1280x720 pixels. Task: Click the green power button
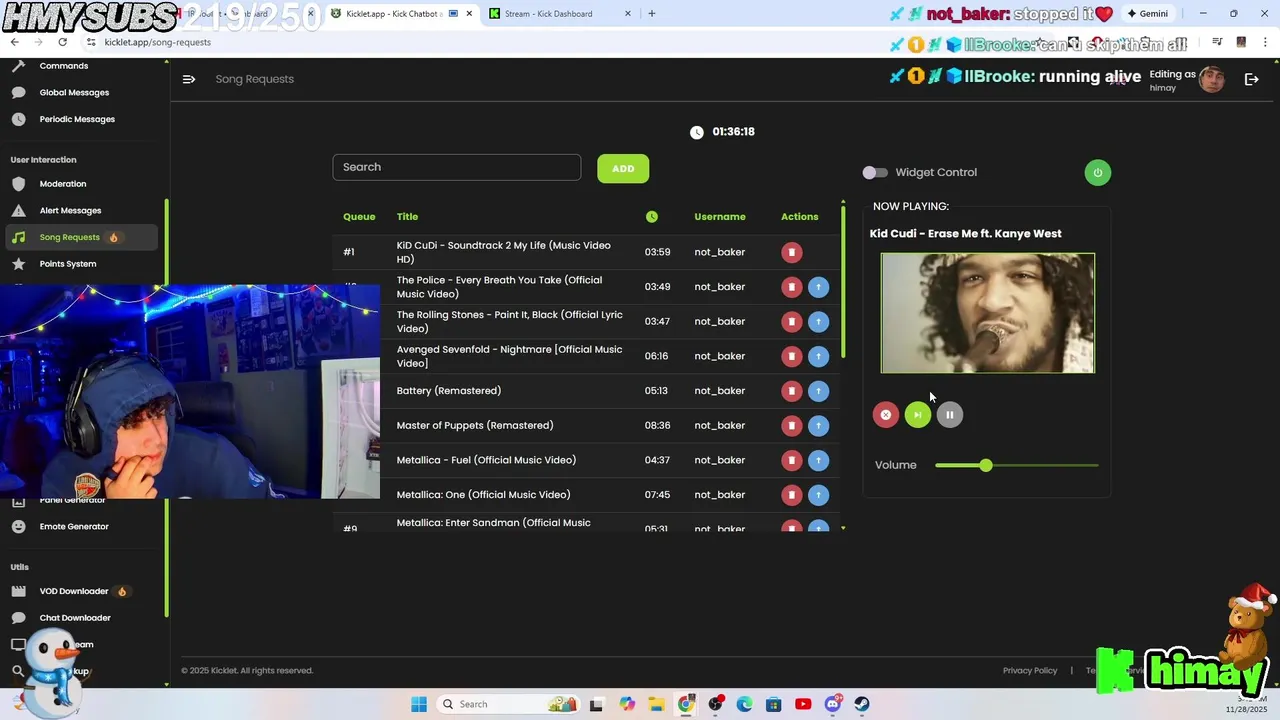[x=1097, y=172]
